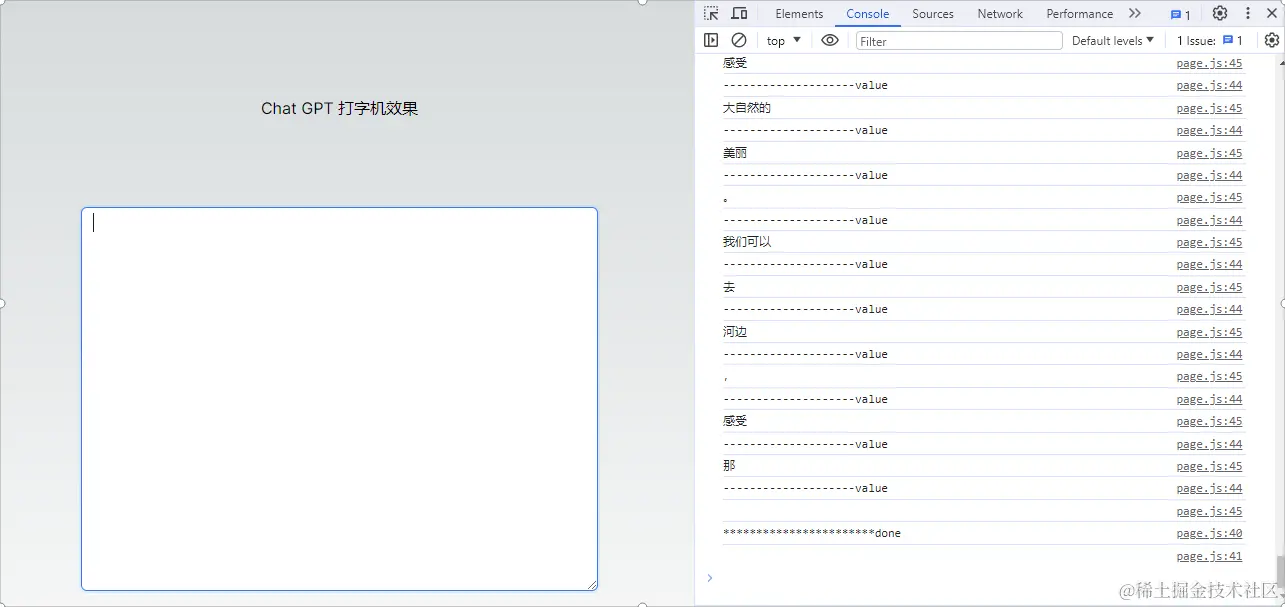Click the 我们可以 log entry
The width and height of the screenshot is (1285, 607).
[747, 242]
